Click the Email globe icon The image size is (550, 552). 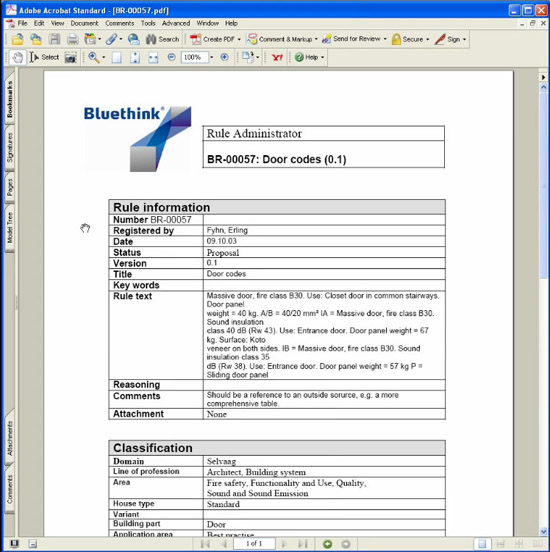coord(133,39)
